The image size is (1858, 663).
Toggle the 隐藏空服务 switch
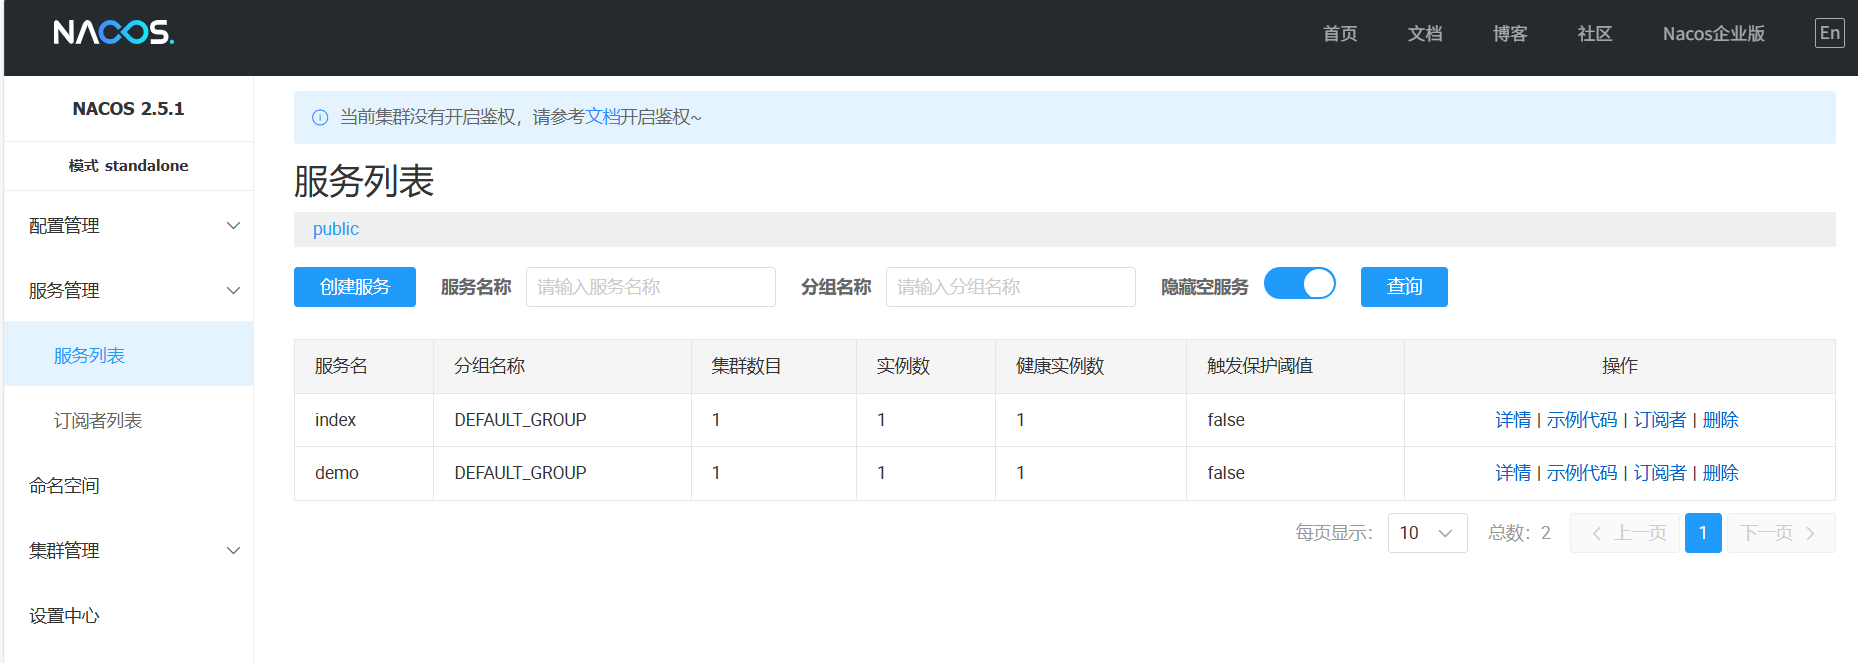[1299, 284]
